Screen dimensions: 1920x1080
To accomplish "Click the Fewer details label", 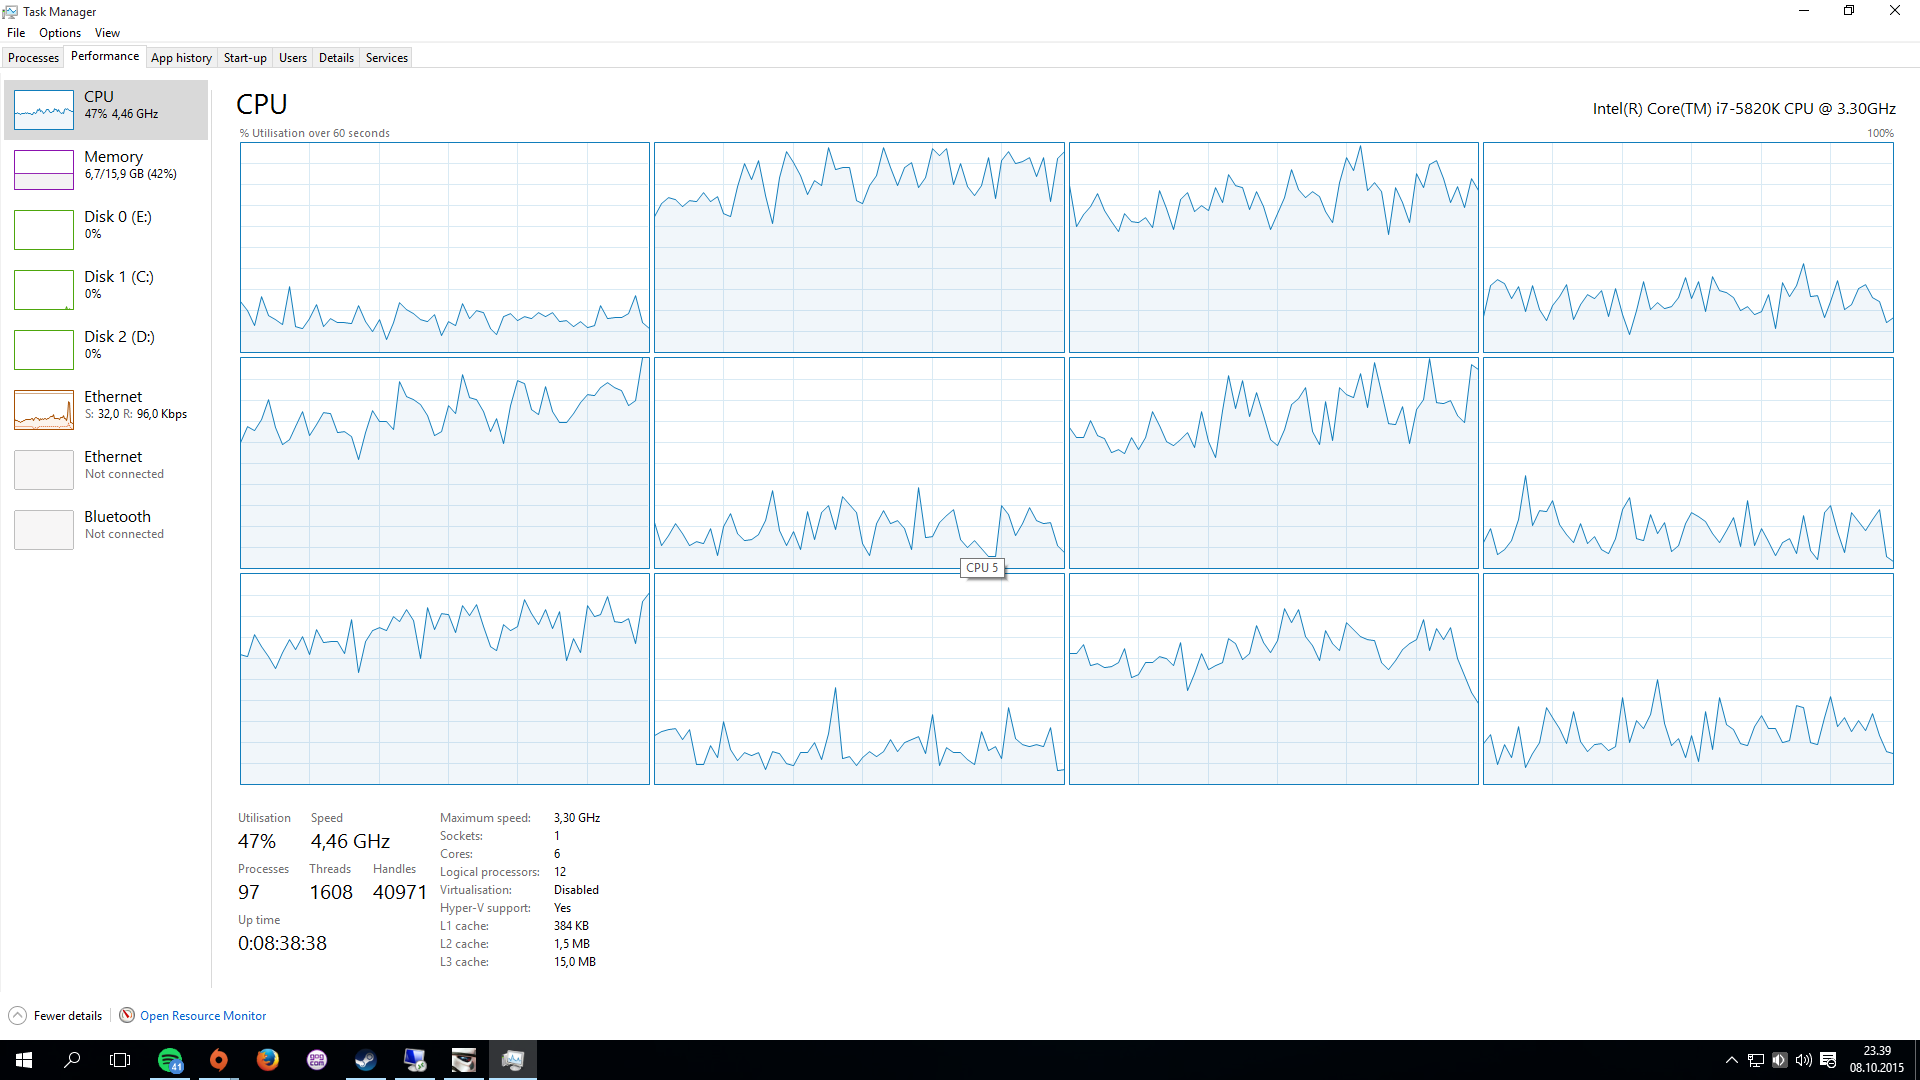I will pos(68,1016).
